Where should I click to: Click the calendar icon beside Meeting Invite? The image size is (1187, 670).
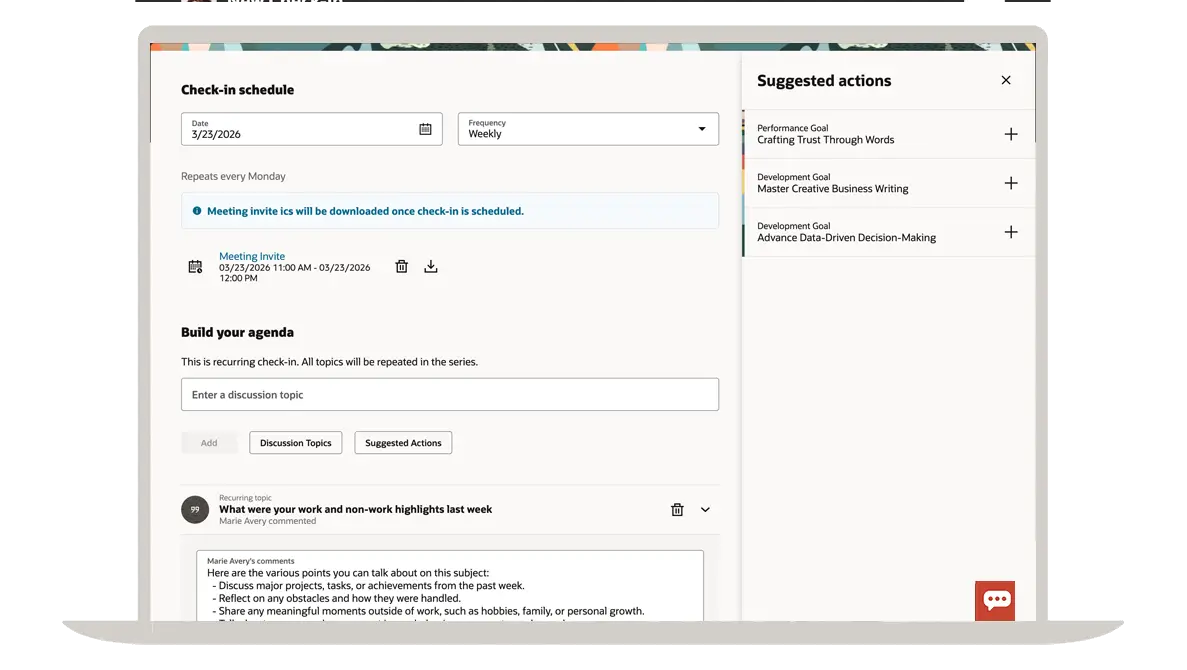click(196, 267)
